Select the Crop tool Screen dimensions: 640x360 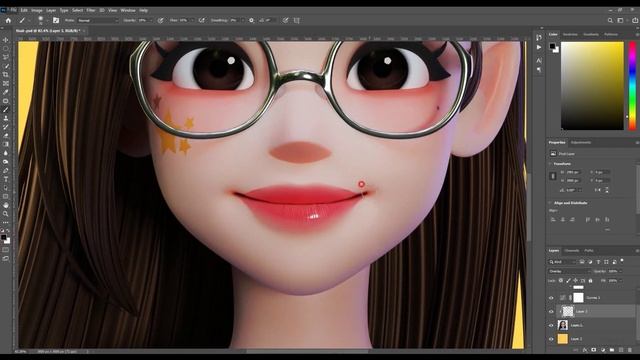click(x=6, y=75)
